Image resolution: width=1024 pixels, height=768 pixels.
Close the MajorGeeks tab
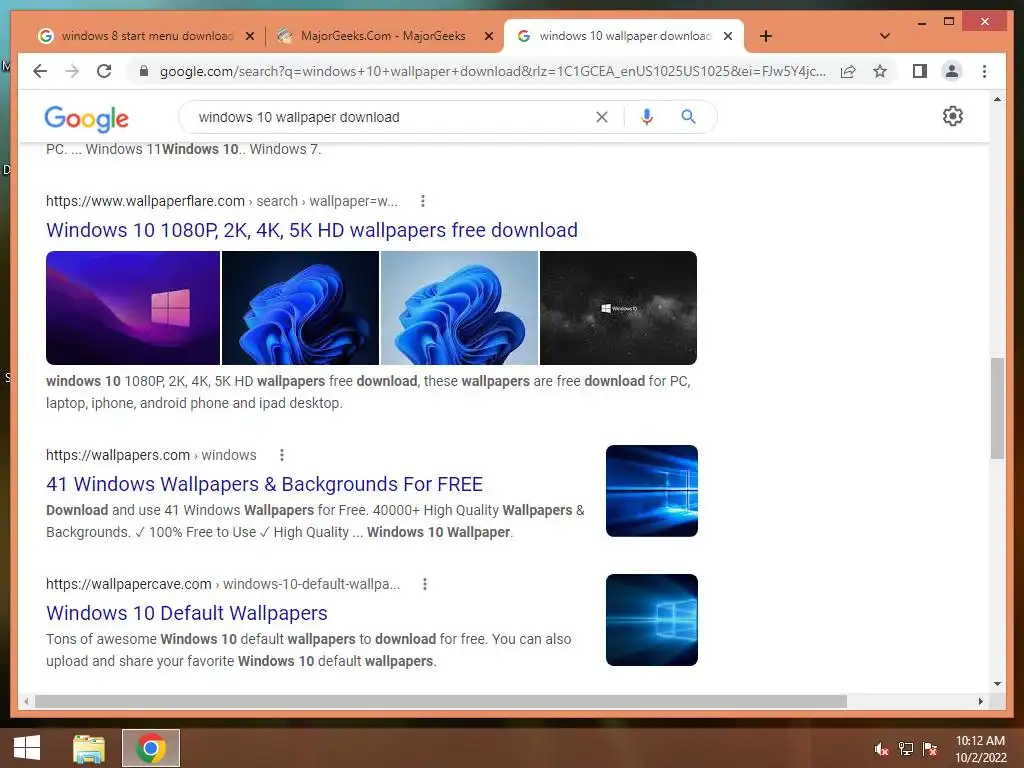pos(488,36)
